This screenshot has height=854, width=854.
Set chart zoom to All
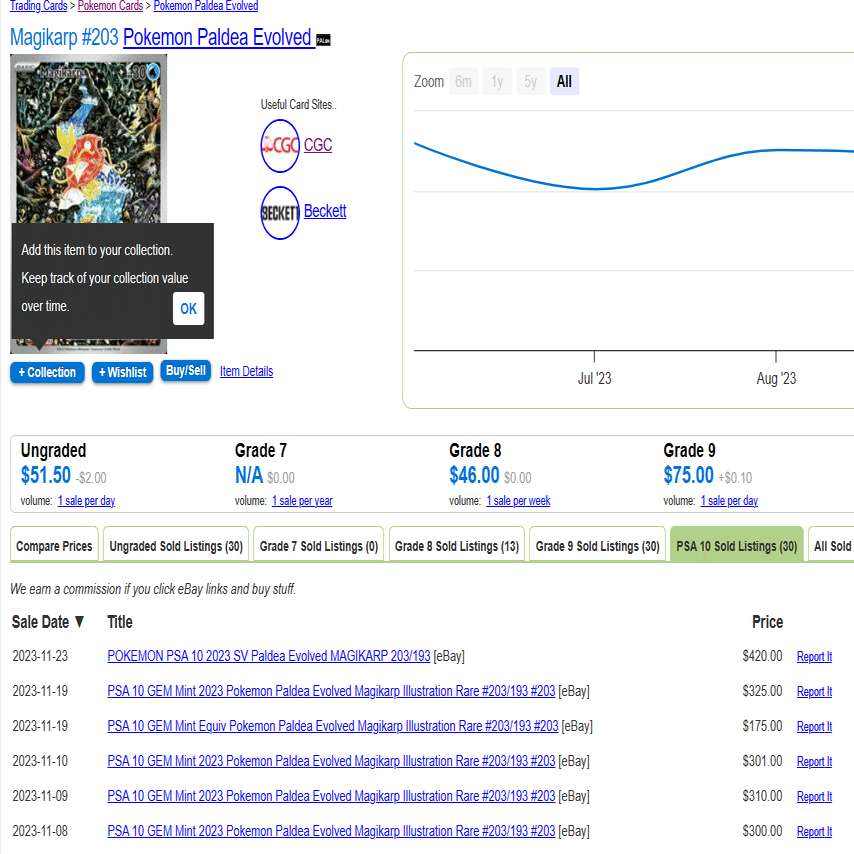click(564, 81)
